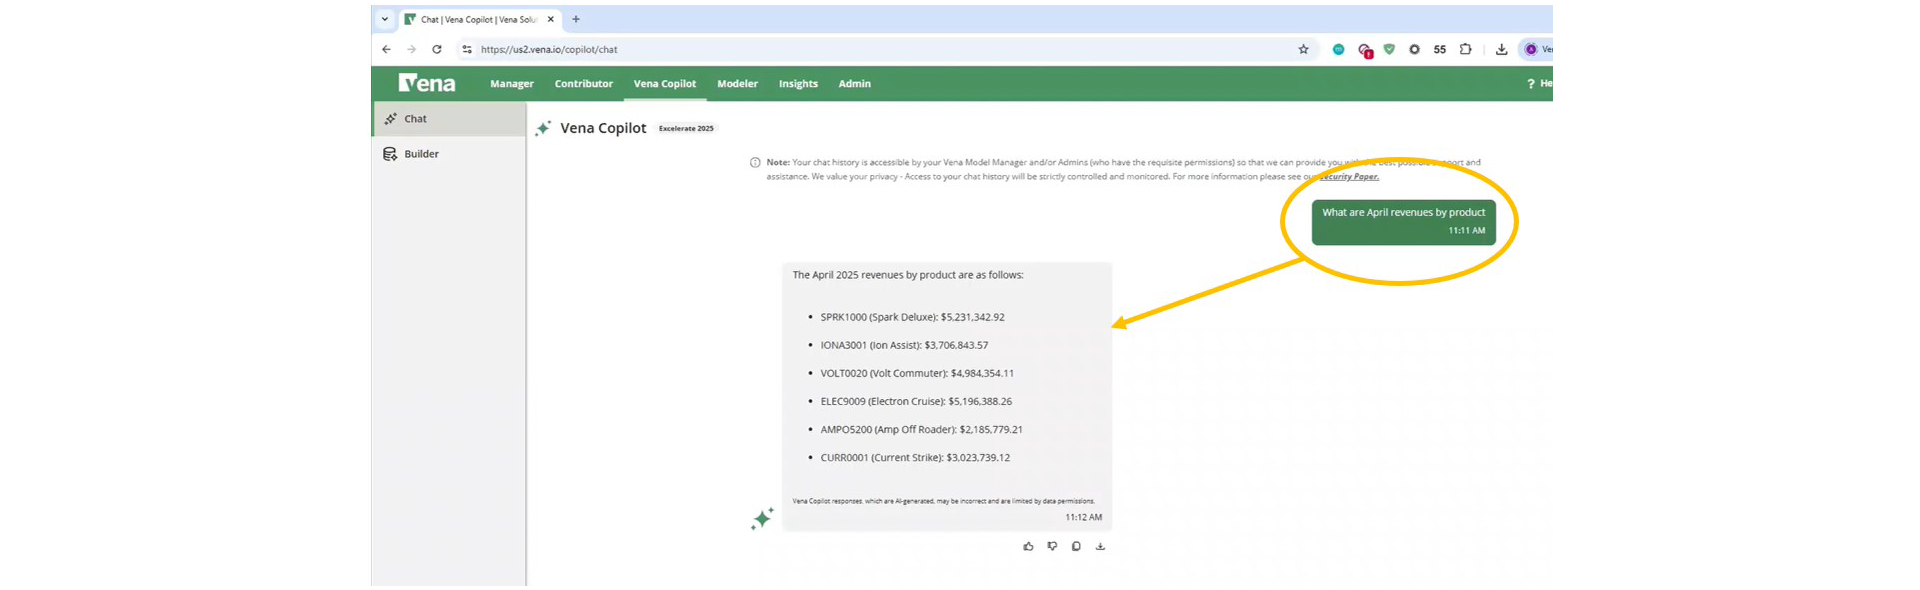Reload the page
The image size is (1920, 590).
(x=437, y=49)
